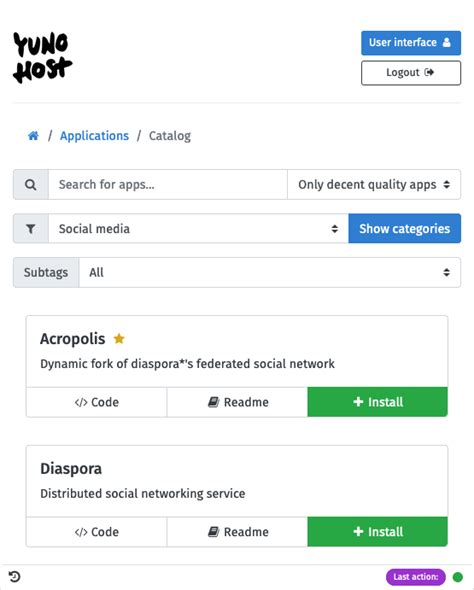Click the funnel filter icon
The width and height of the screenshot is (474, 590).
click(x=31, y=229)
